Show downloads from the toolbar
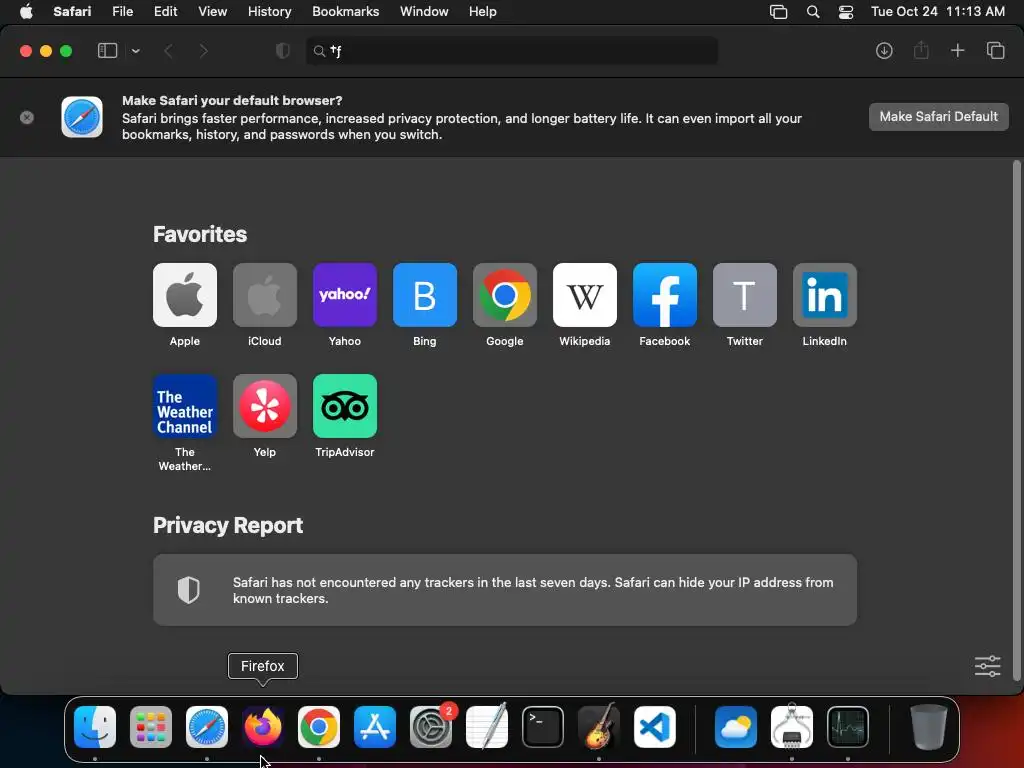This screenshot has height=768, width=1024. 884,51
